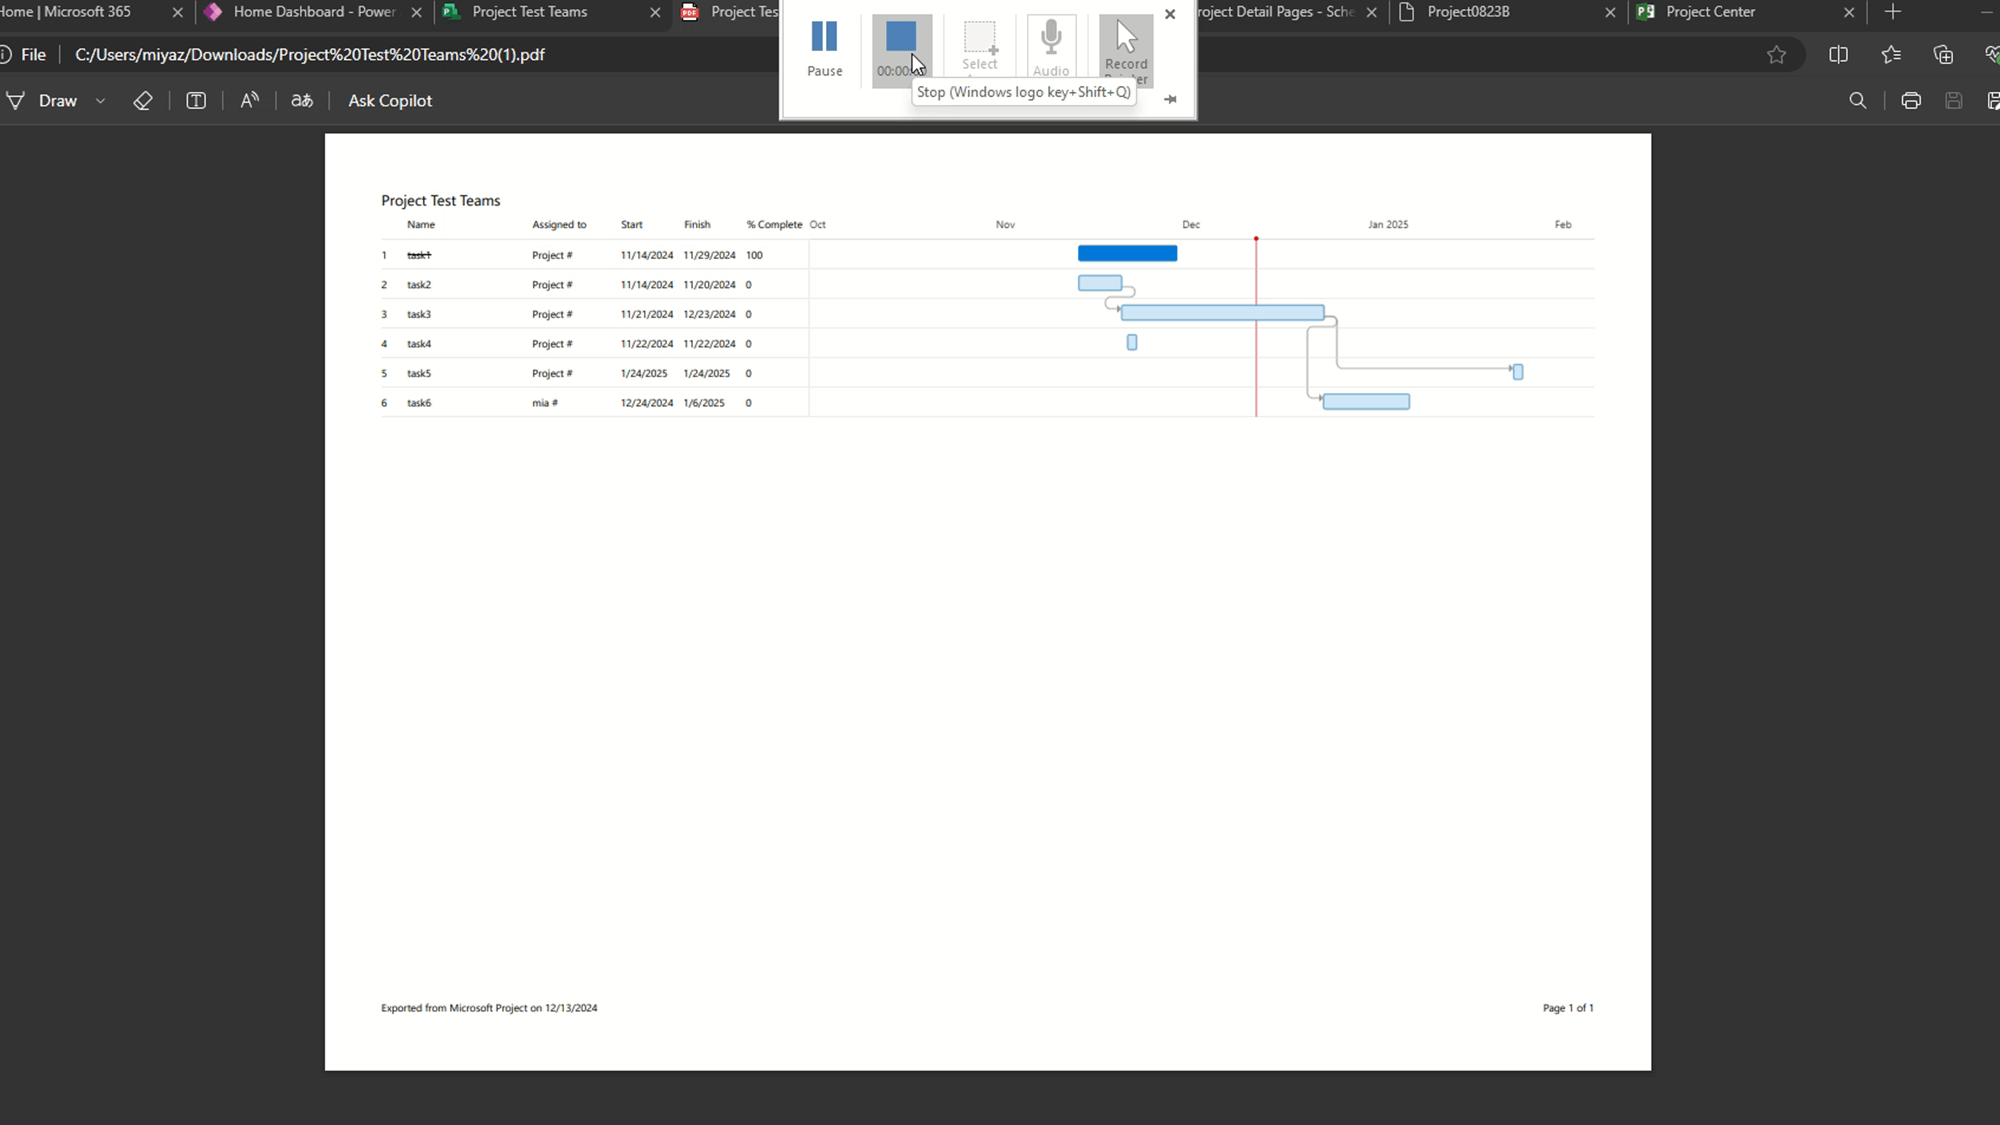Switch to the Home Dashboard tab
The height and width of the screenshot is (1125, 2000).
coord(314,12)
